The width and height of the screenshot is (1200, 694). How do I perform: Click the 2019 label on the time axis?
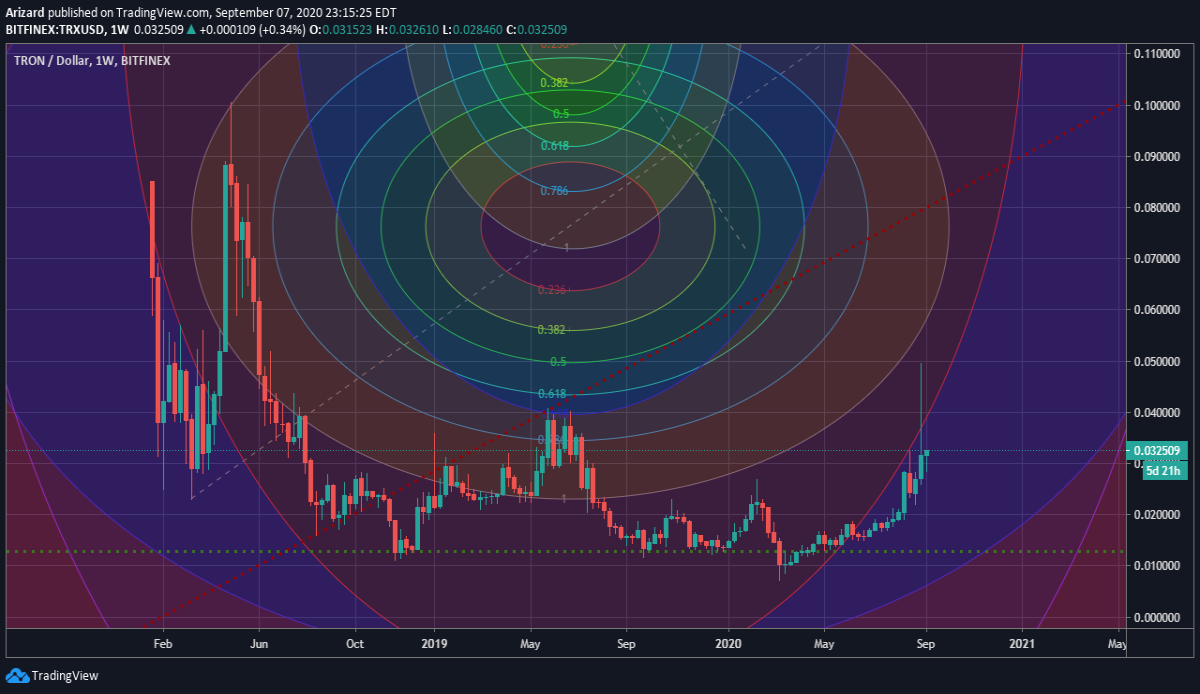tap(434, 644)
